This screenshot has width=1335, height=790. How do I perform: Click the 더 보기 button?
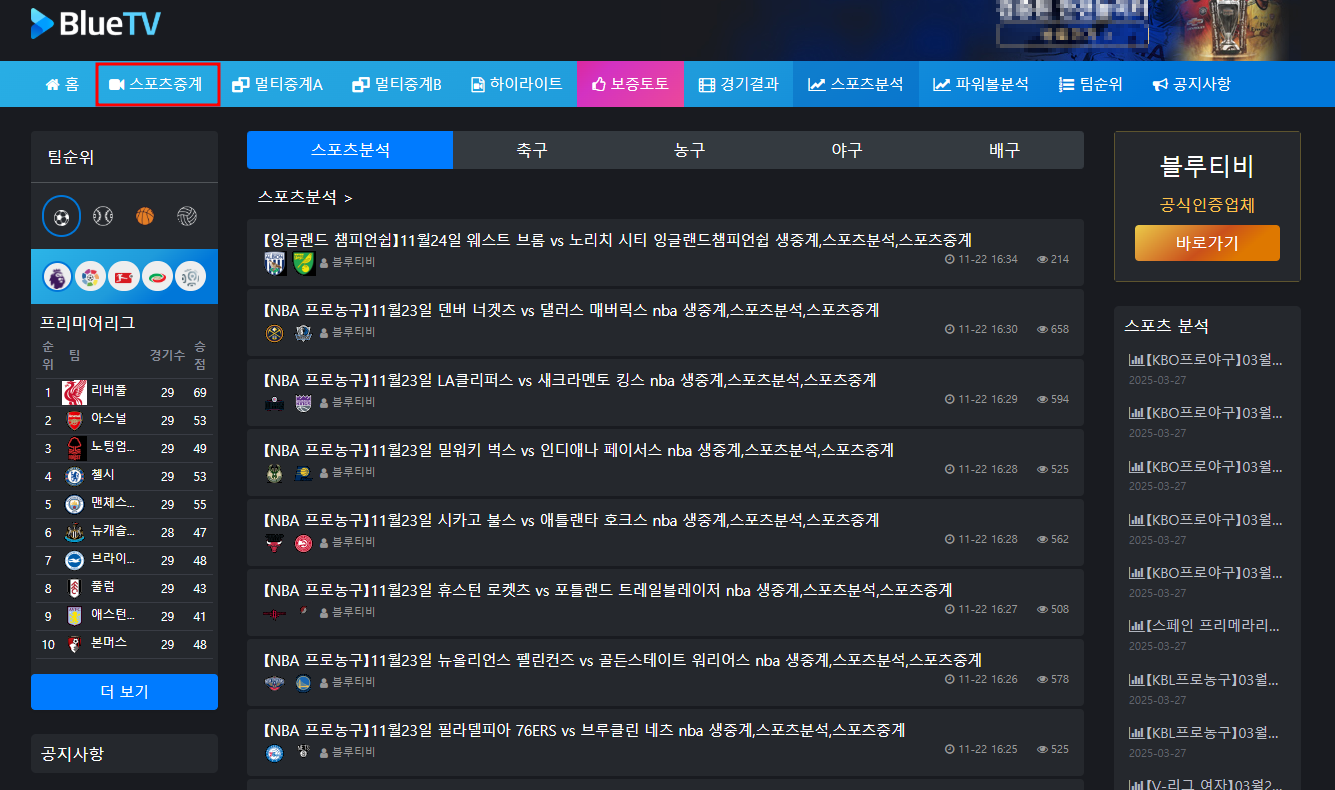tap(124, 692)
